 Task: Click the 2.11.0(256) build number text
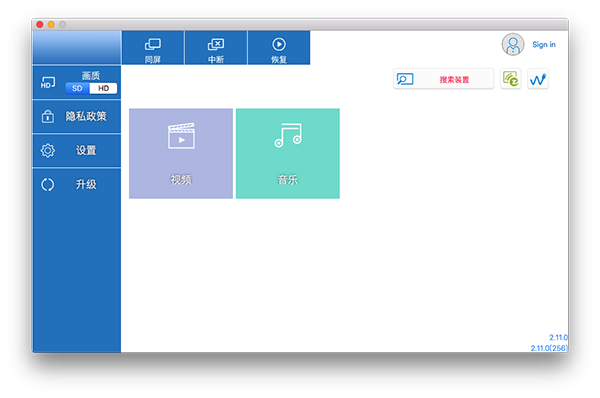[549, 348]
